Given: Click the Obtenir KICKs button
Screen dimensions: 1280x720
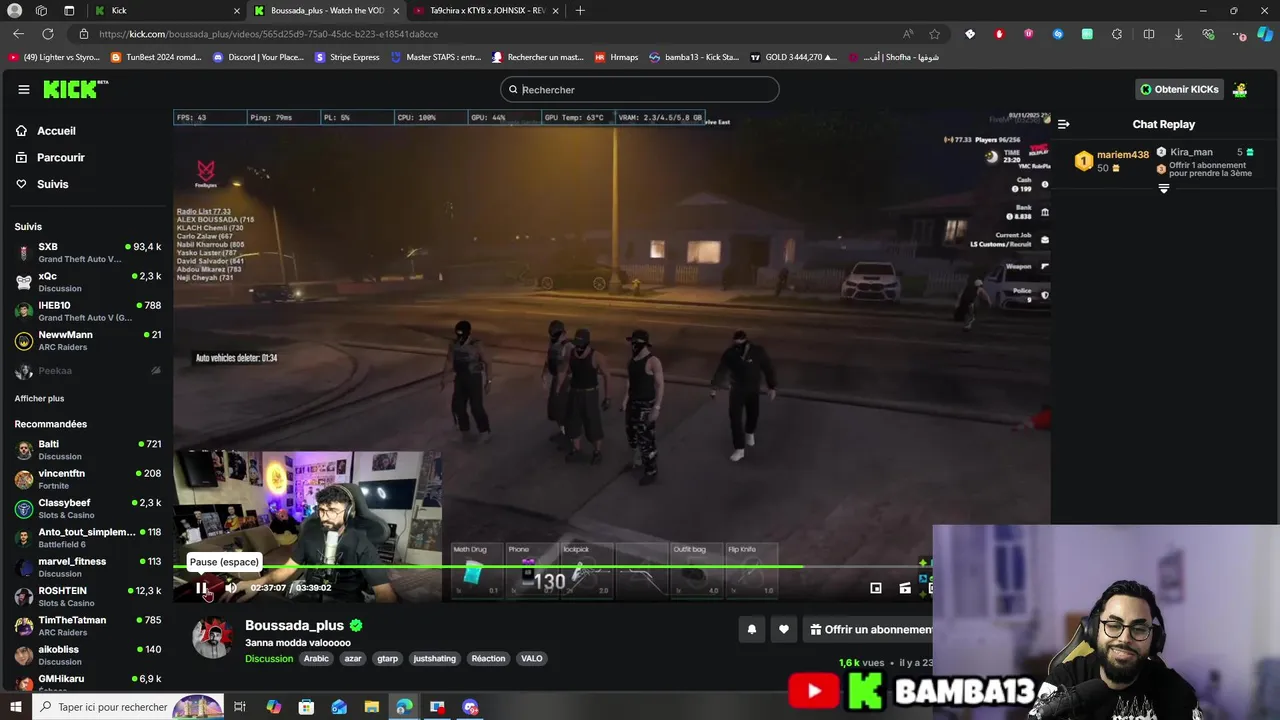Looking at the screenshot, I should coord(1180,89).
